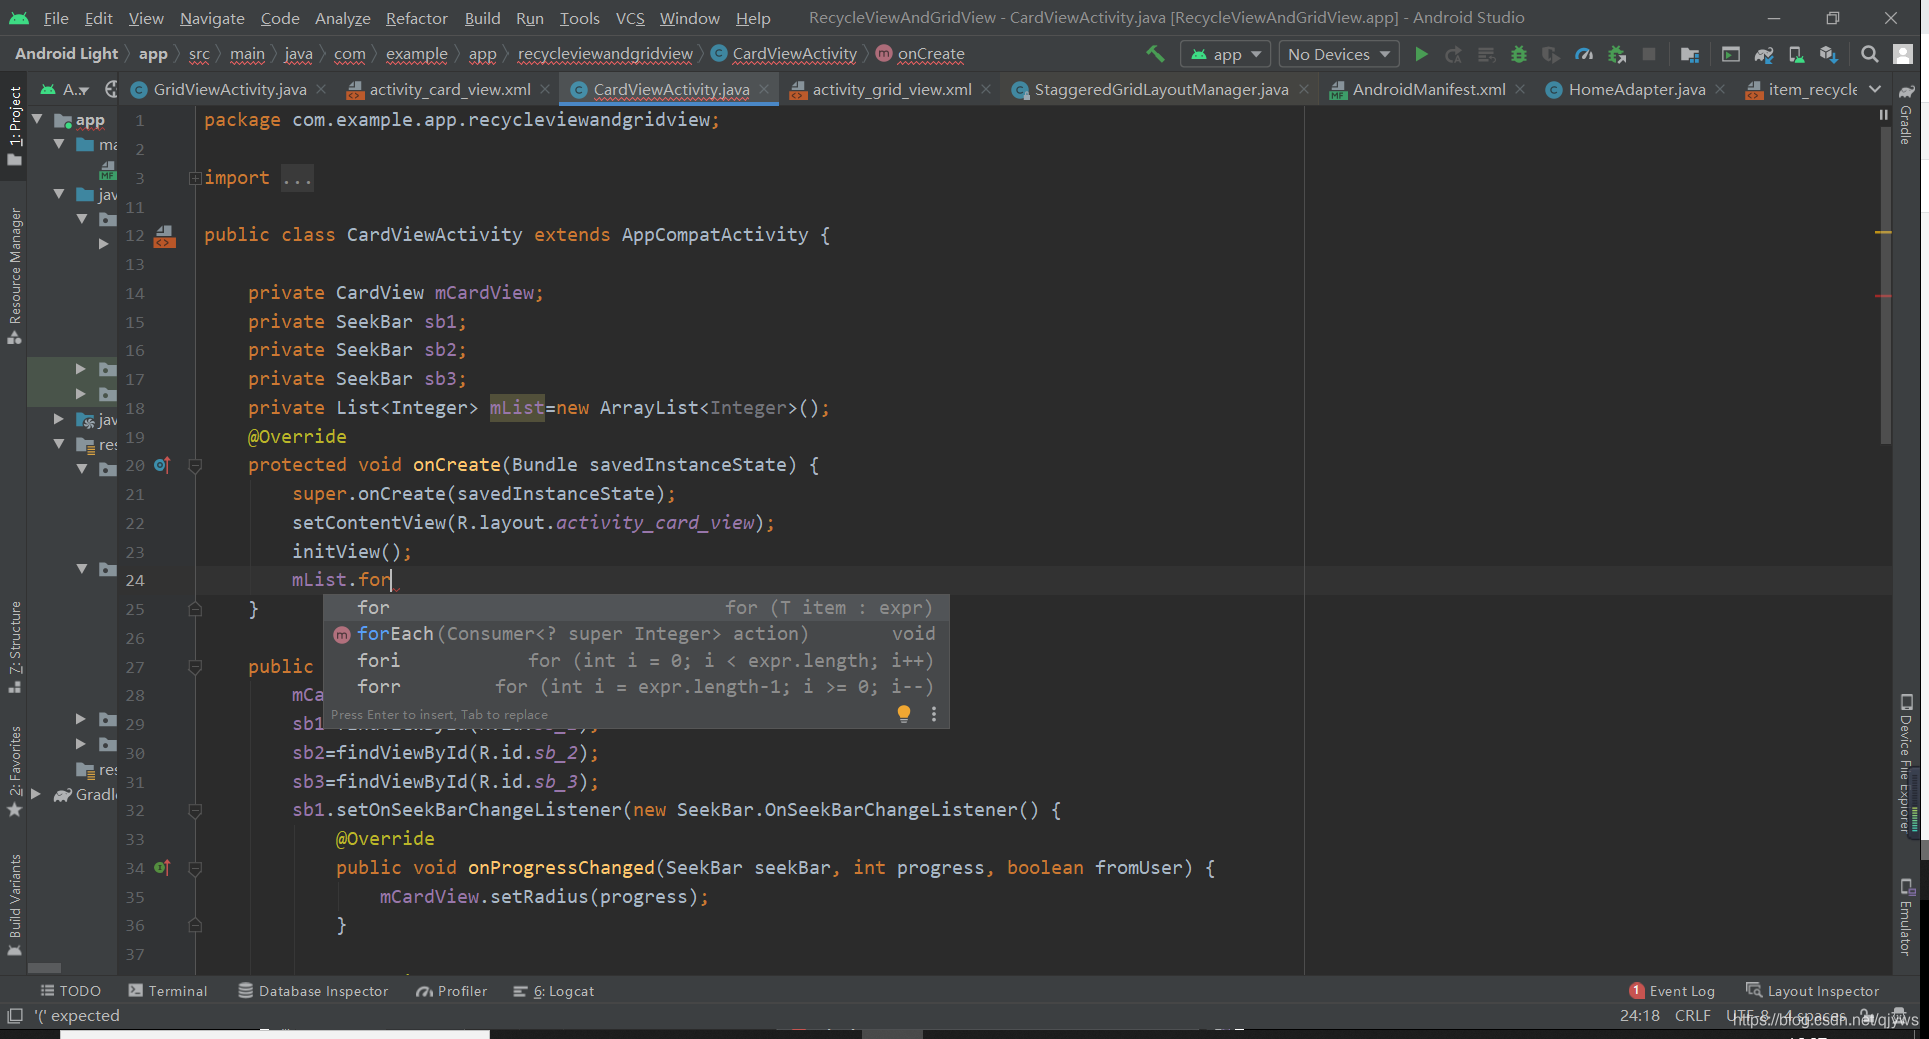Screen dimensions: 1929x1039
Task: Toggle the Device File Explorer panel
Action: click(1906, 762)
